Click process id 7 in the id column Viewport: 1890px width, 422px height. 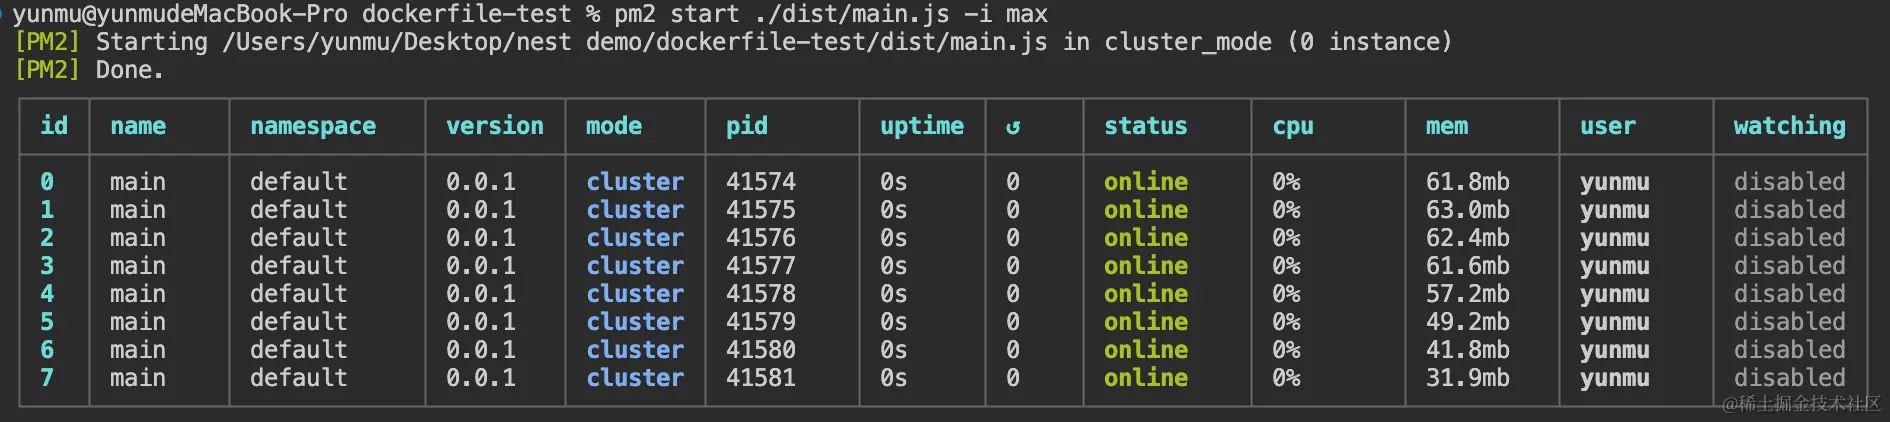[x=47, y=378]
